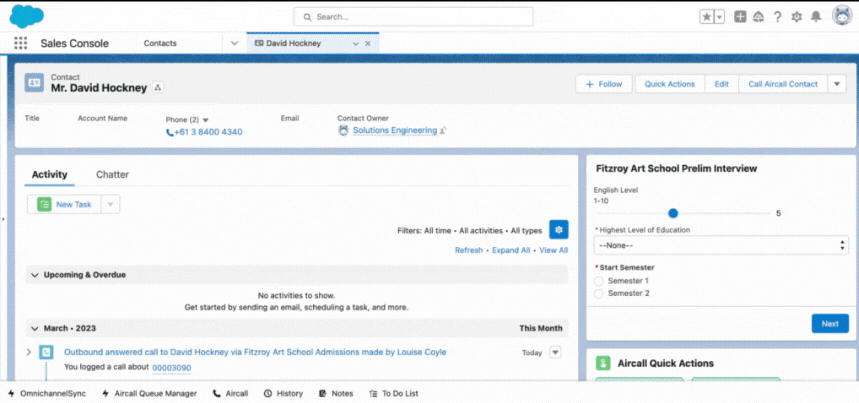Click the help question mark icon
859x403 pixels.
tap(777, 17)
